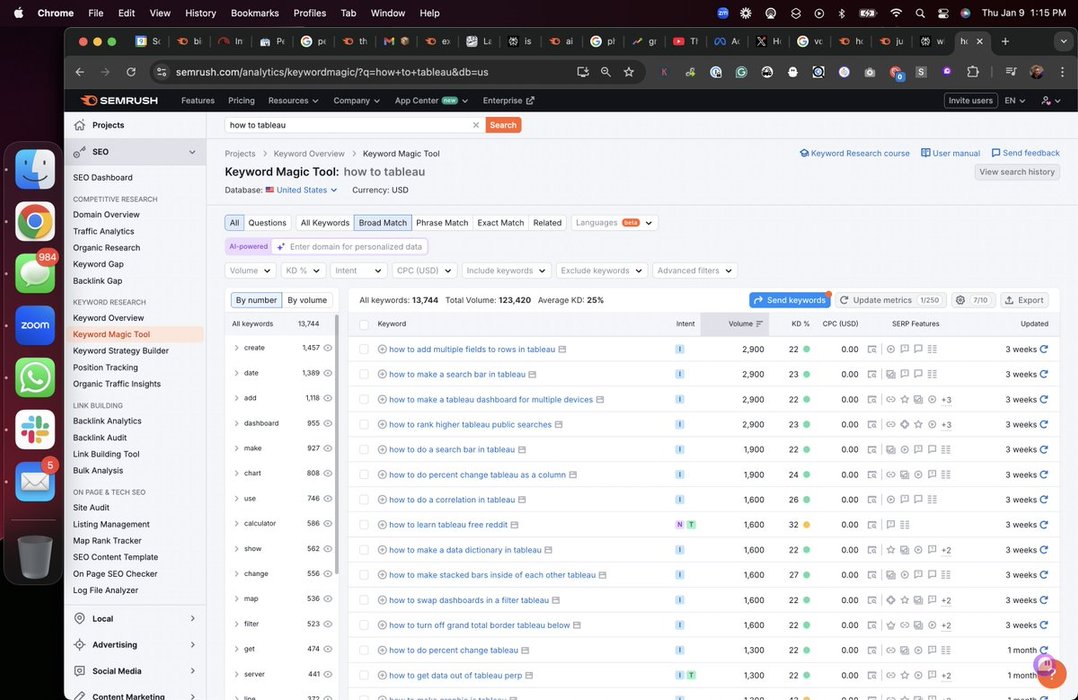Screen dimensions: 1078x700
Task: Open the Keyword Research course link
Action: click(854, 153)
